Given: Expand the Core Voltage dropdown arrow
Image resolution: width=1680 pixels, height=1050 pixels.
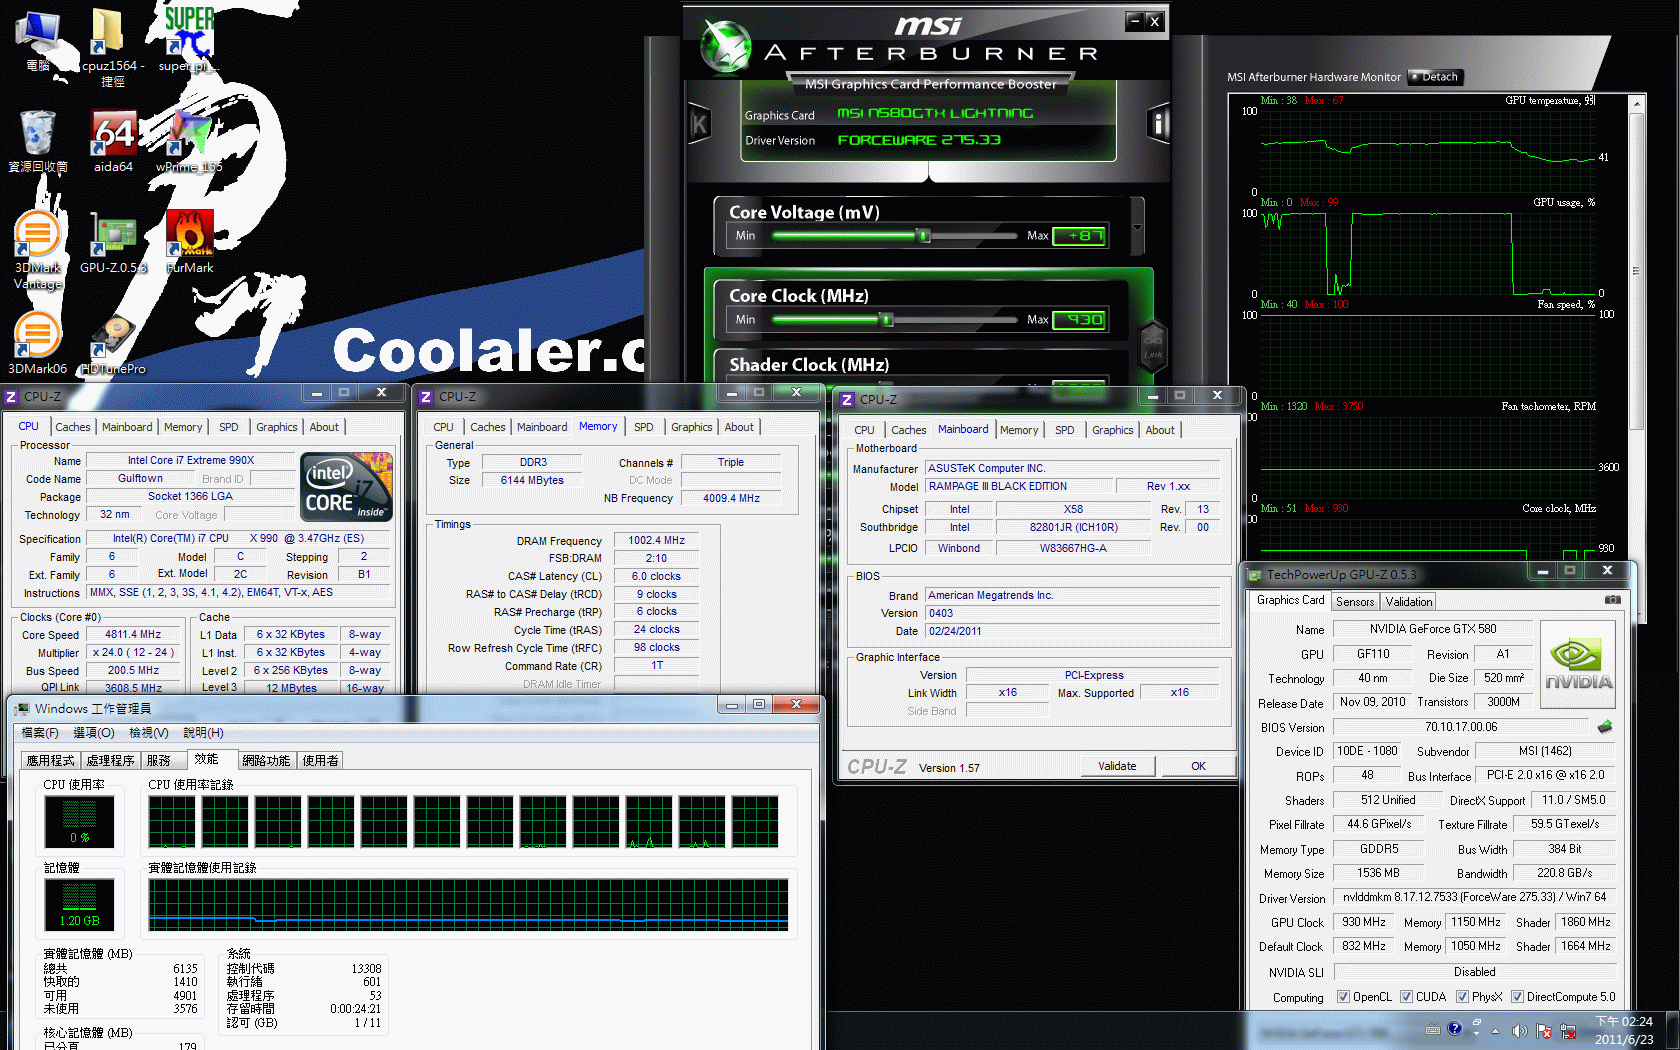Looking at the screenshot, I should pyautogui.click(x=1137, y=227).
